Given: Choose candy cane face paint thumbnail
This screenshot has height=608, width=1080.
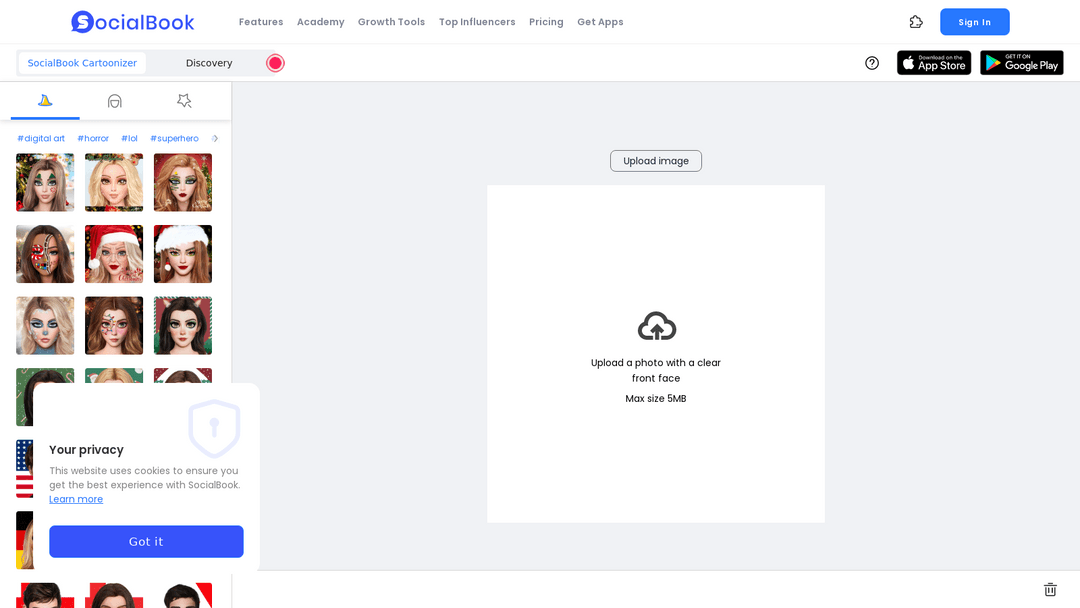Looking at the screenshot, I should click(x=45, y=254).
